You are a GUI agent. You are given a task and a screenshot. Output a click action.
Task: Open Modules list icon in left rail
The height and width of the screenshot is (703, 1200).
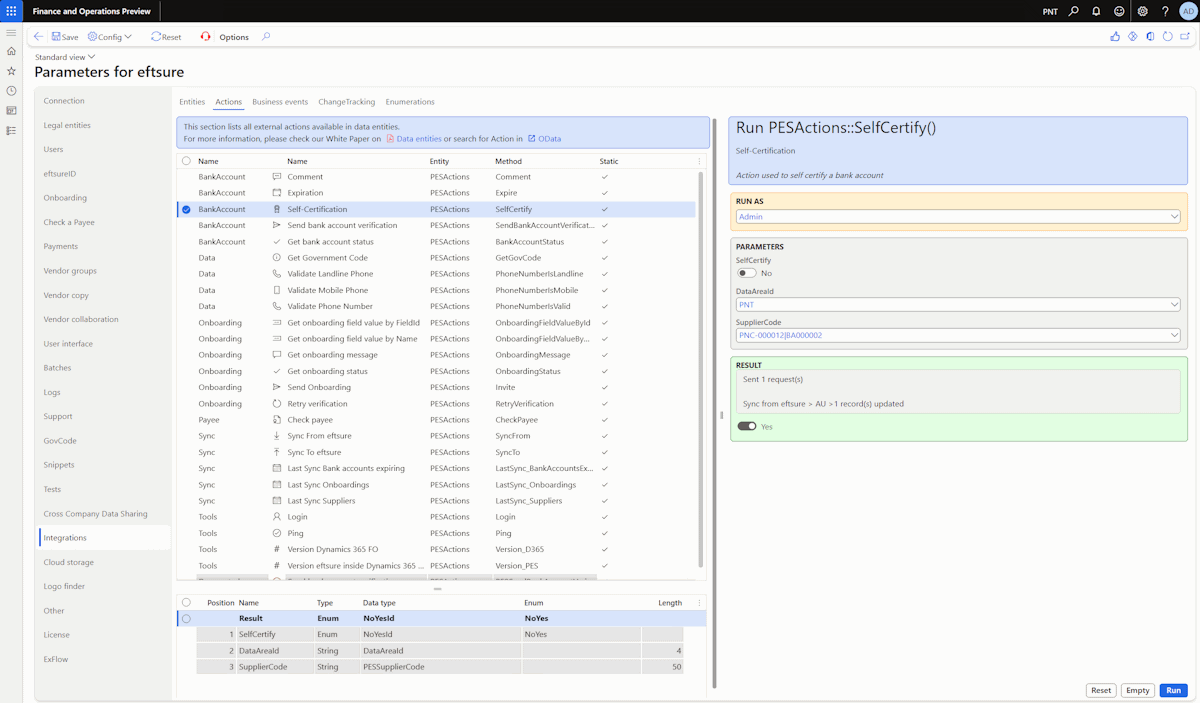coord(11,131)
